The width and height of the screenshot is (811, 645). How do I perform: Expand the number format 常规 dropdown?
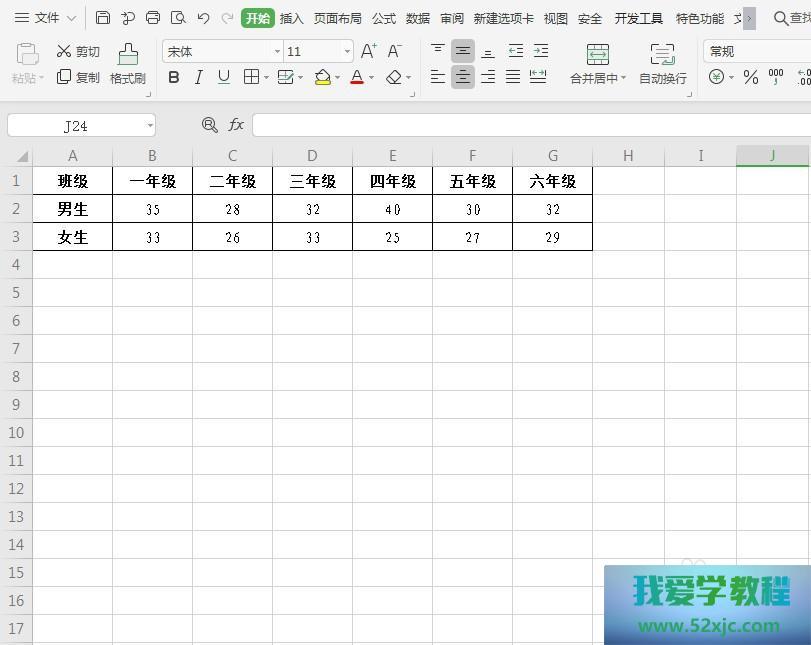pos(757,51)
